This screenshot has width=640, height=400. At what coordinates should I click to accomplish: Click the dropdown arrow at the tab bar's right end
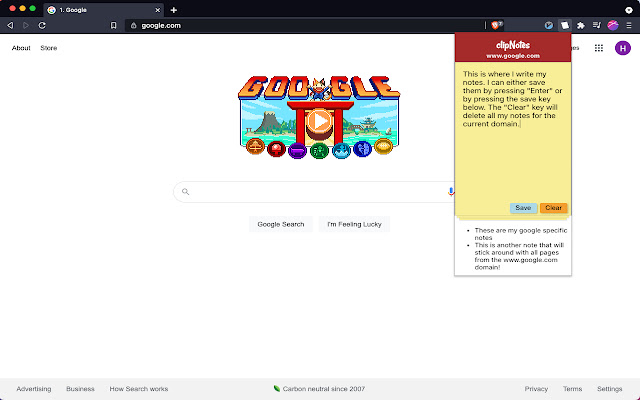click(629, 10)
